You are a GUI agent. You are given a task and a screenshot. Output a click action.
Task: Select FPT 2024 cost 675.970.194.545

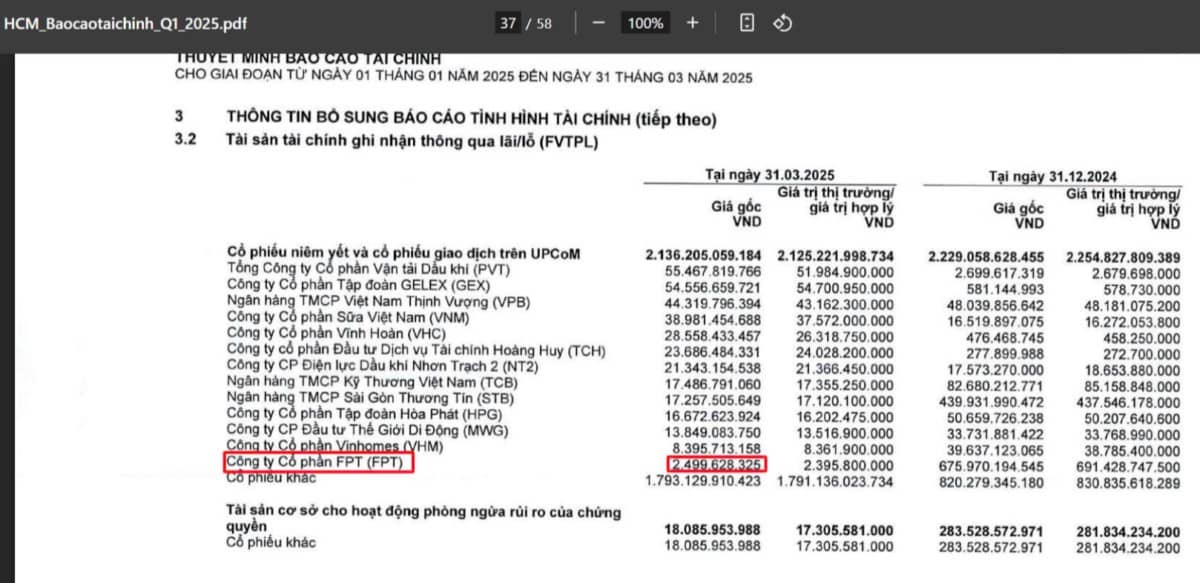tap(990, 465)
